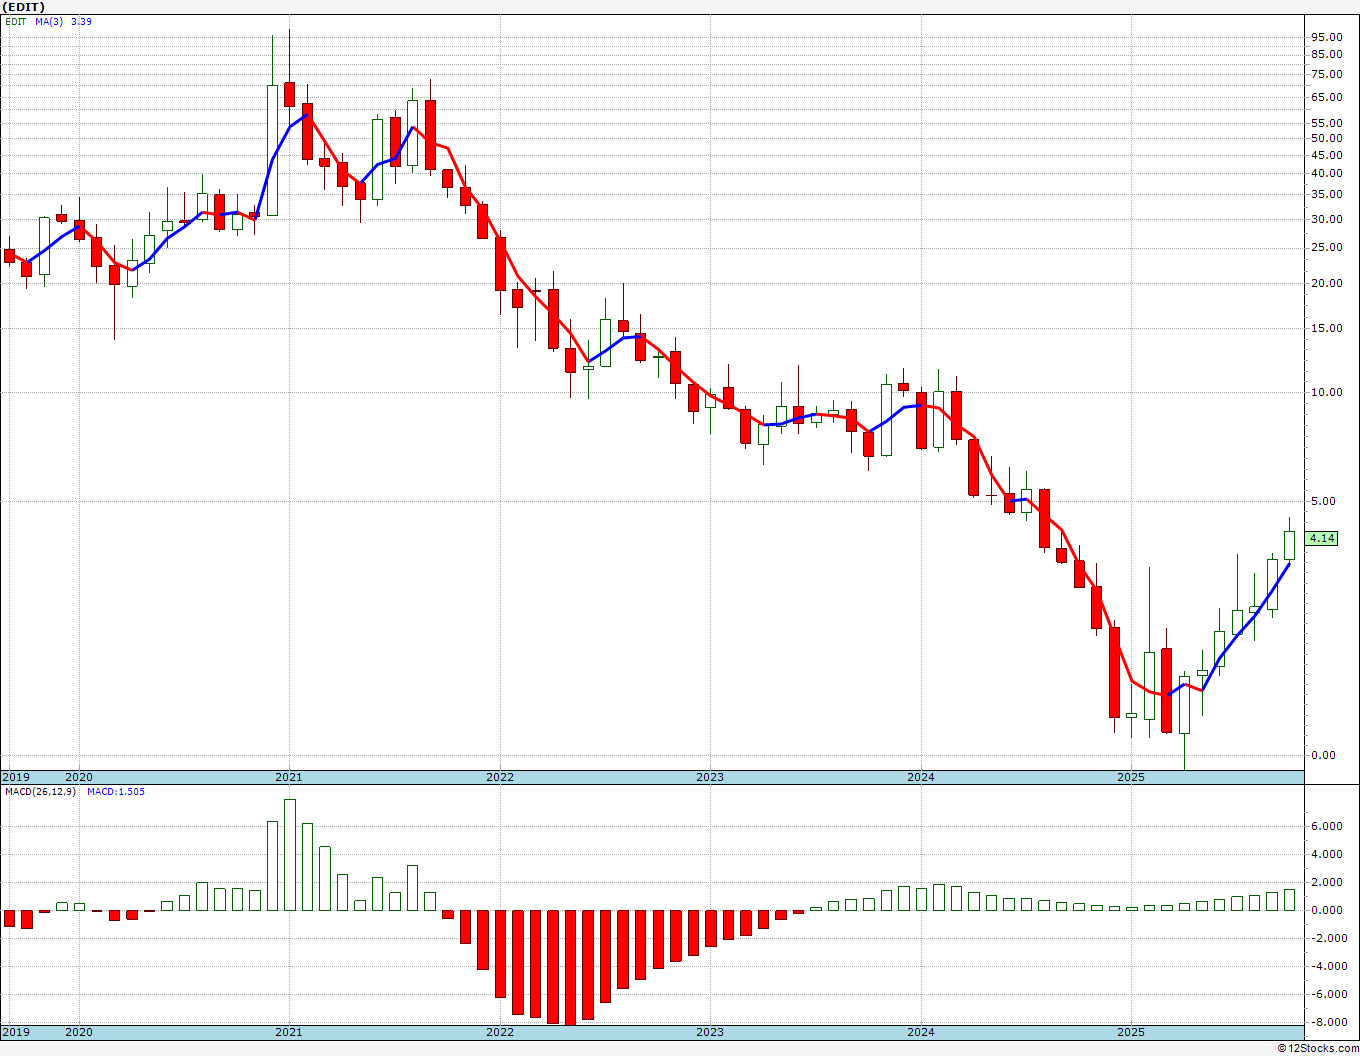
Task: Click the 2020 marker on MACD timeline
Action: pos(79,1031)
